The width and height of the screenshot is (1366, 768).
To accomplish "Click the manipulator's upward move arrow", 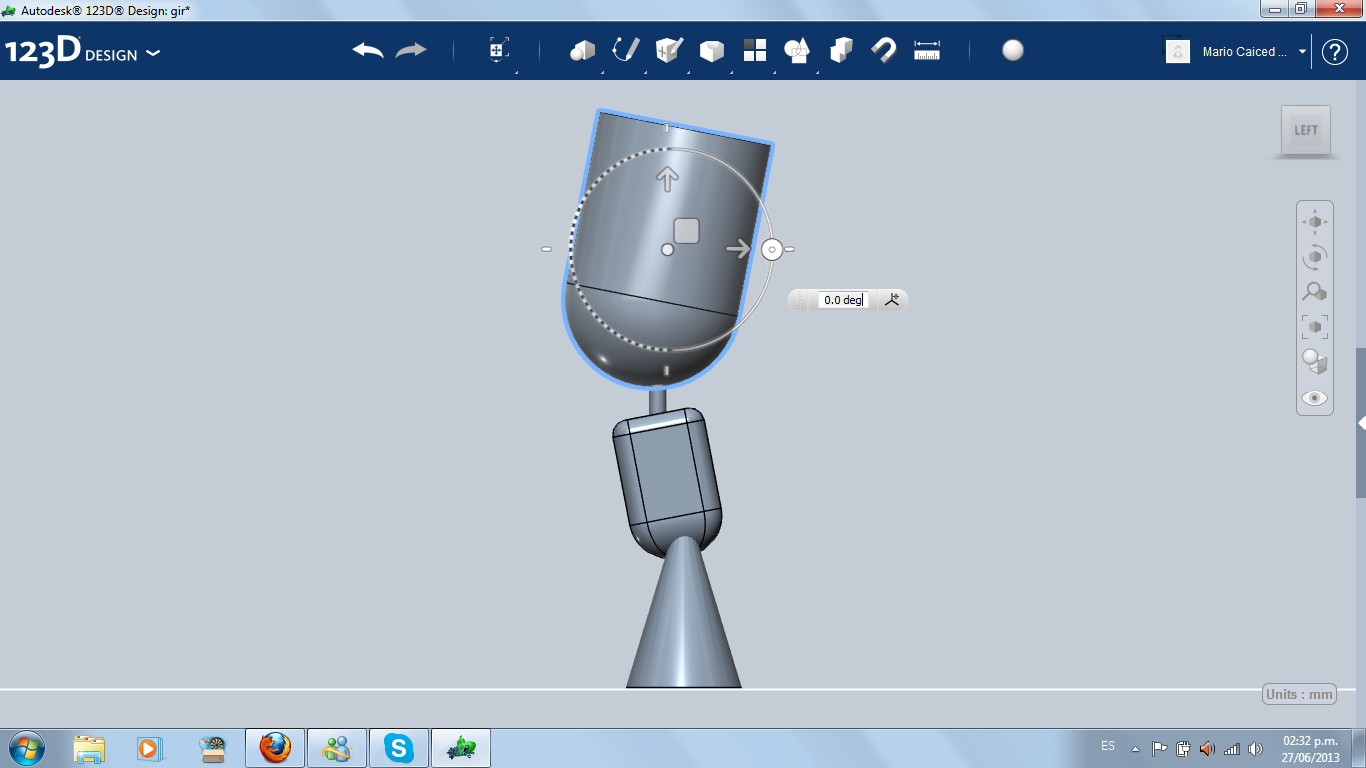I will (667, 179).
